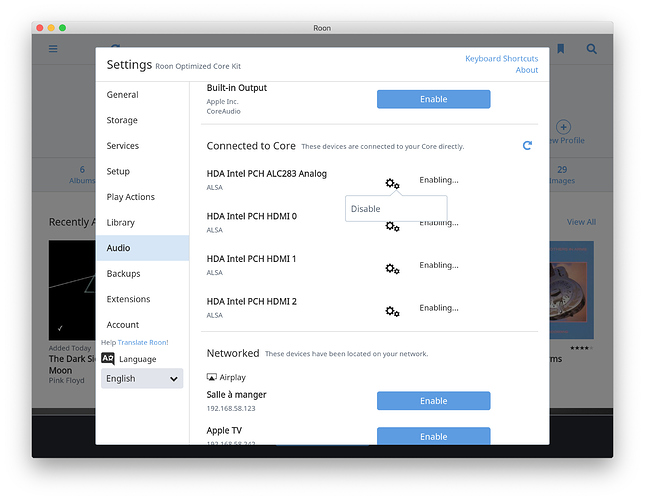The image size is (645, 500).
Task: Open the Library settings tab
Action: click(142, 222)
